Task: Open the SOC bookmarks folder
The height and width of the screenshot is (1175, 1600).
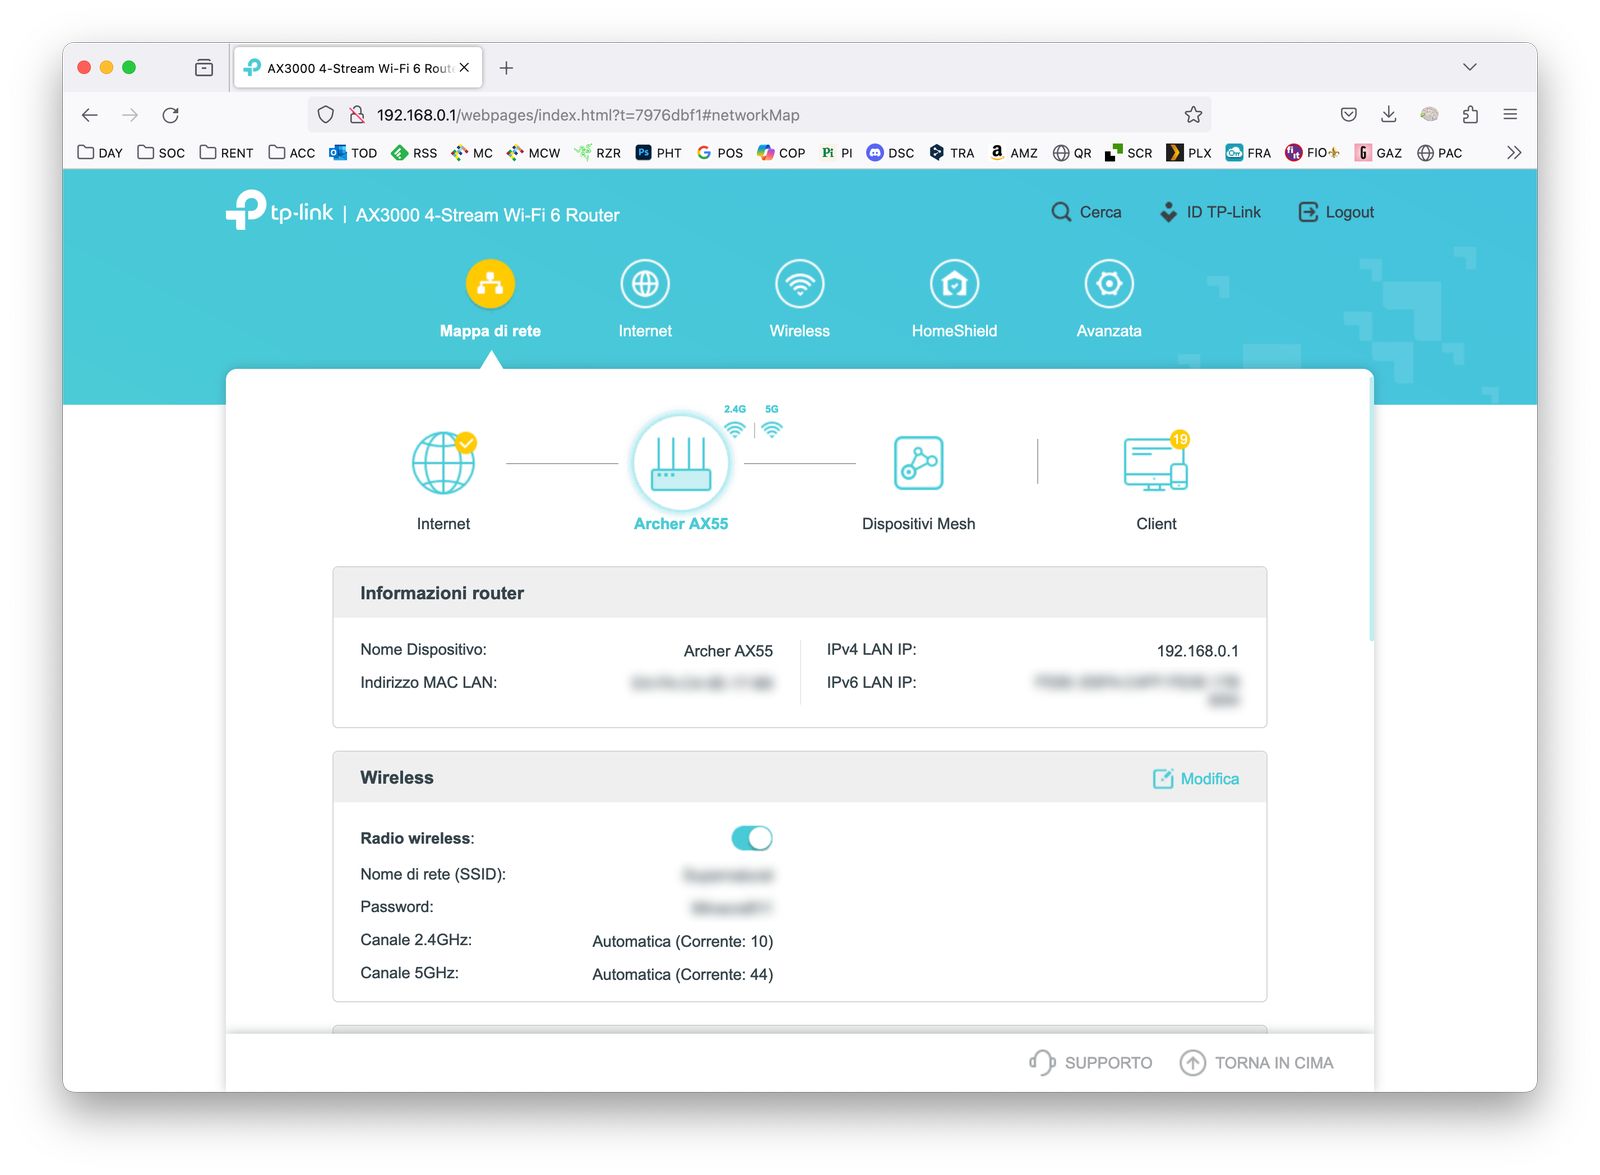Action: 161,153
